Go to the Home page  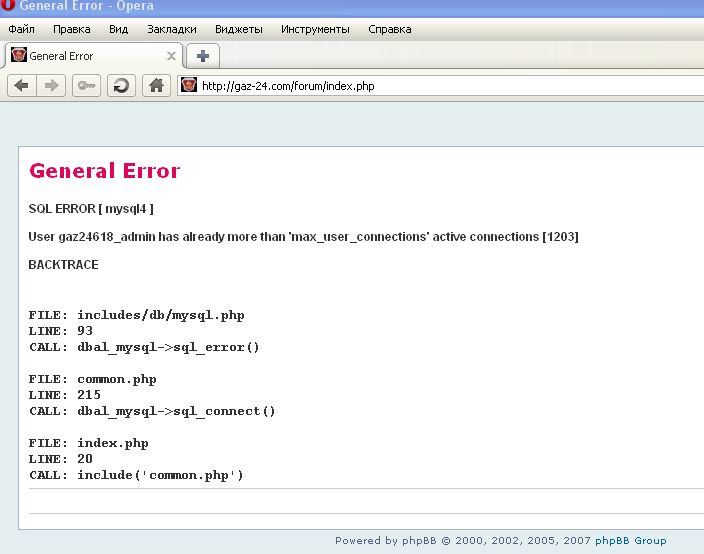[155, 86]
